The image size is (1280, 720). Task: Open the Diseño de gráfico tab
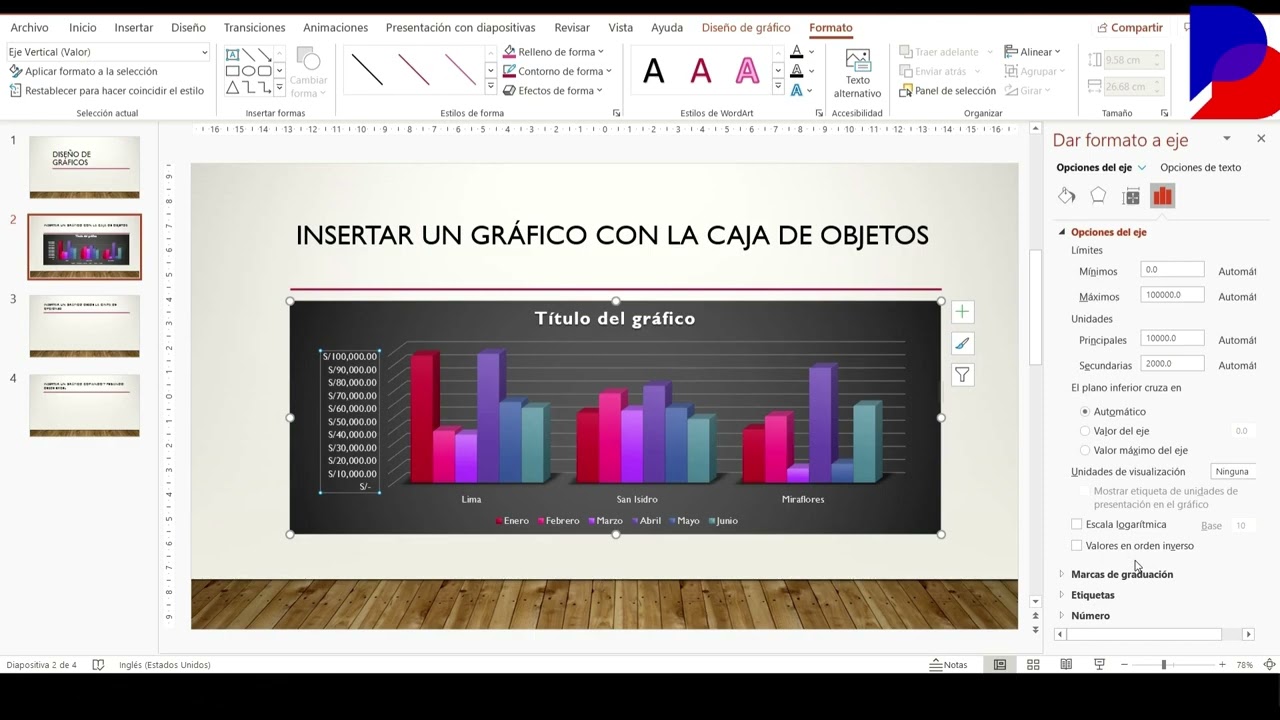tap(746, 28)
